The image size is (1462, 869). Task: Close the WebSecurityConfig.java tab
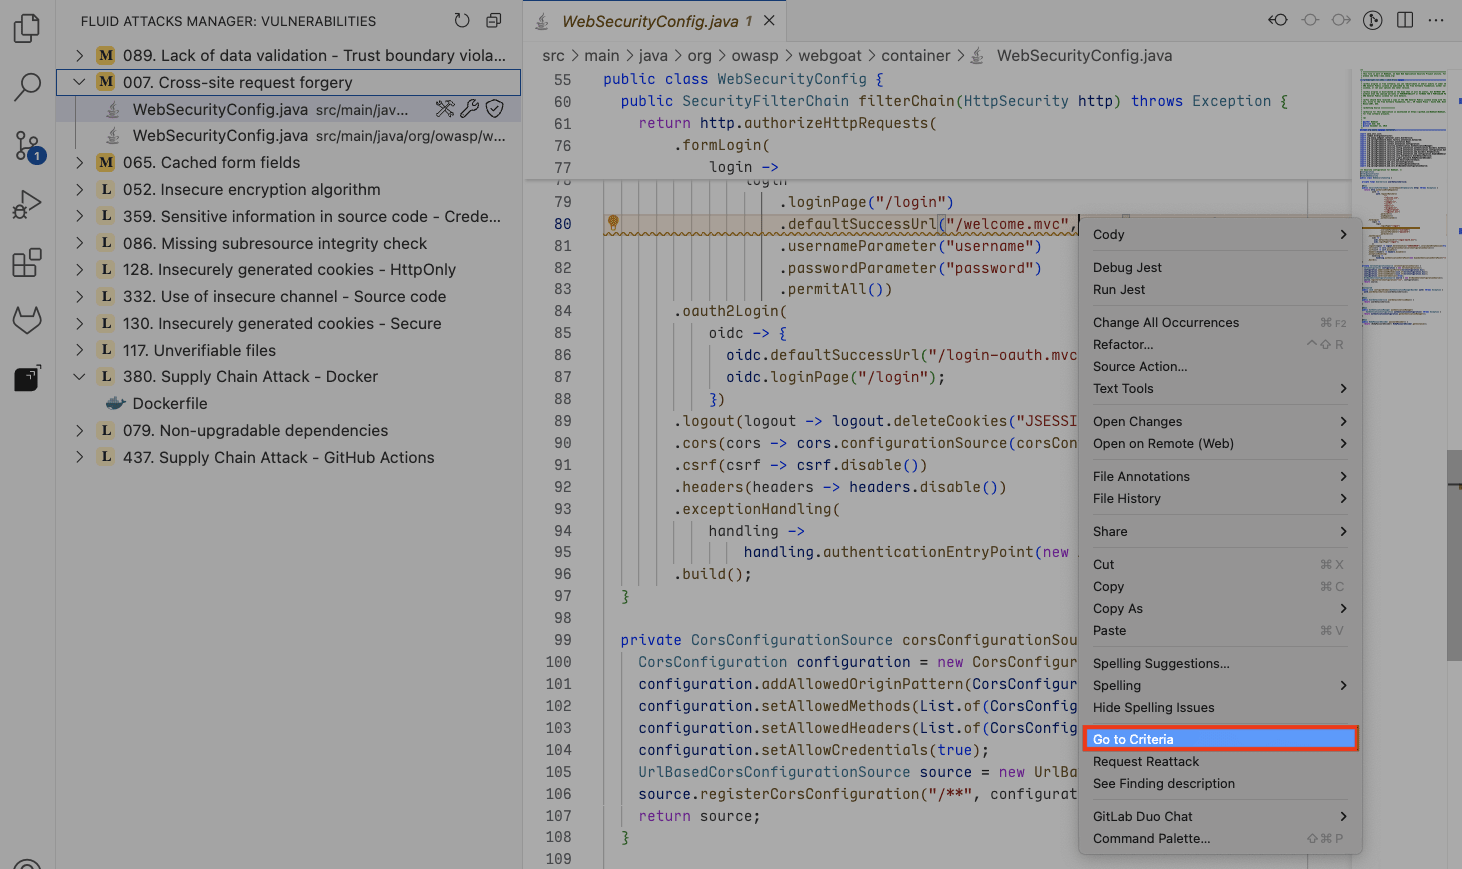pos(769,20)
